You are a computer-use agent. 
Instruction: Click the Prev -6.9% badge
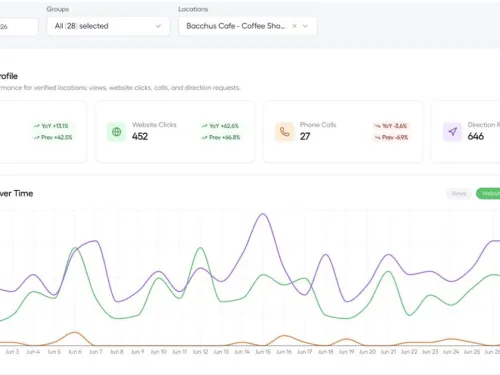tap(391, 137)
